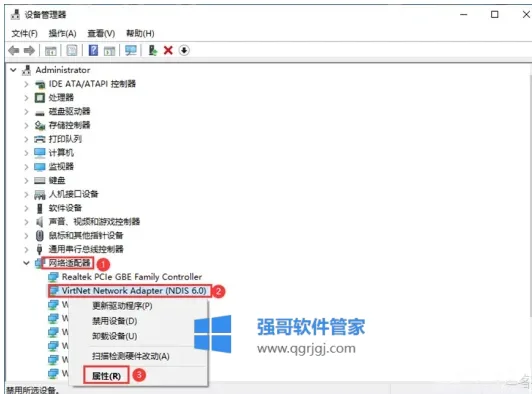Maximize the 设备管理器 window
The image size is (532, 394).
(x=495, y=14)
